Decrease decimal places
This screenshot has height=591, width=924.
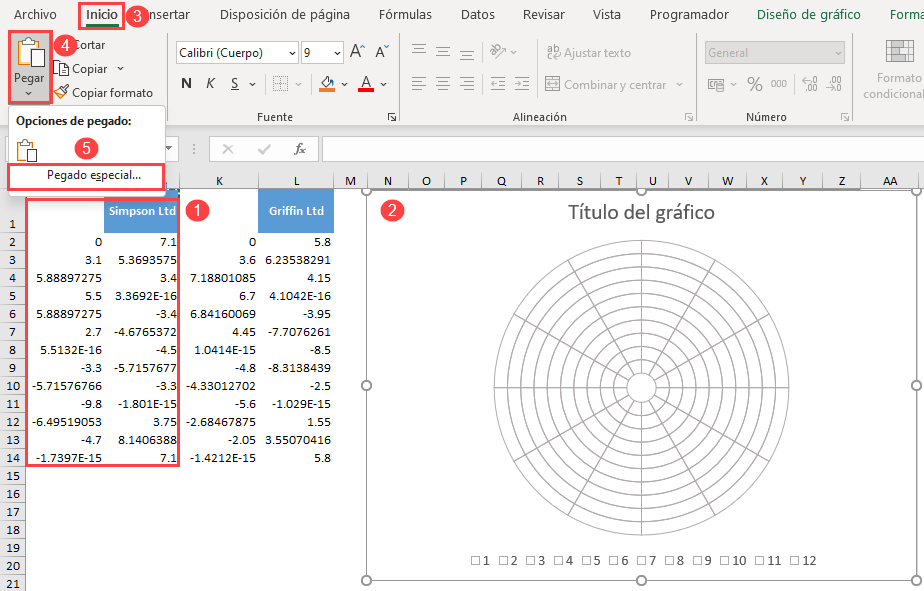click(834, 84)
